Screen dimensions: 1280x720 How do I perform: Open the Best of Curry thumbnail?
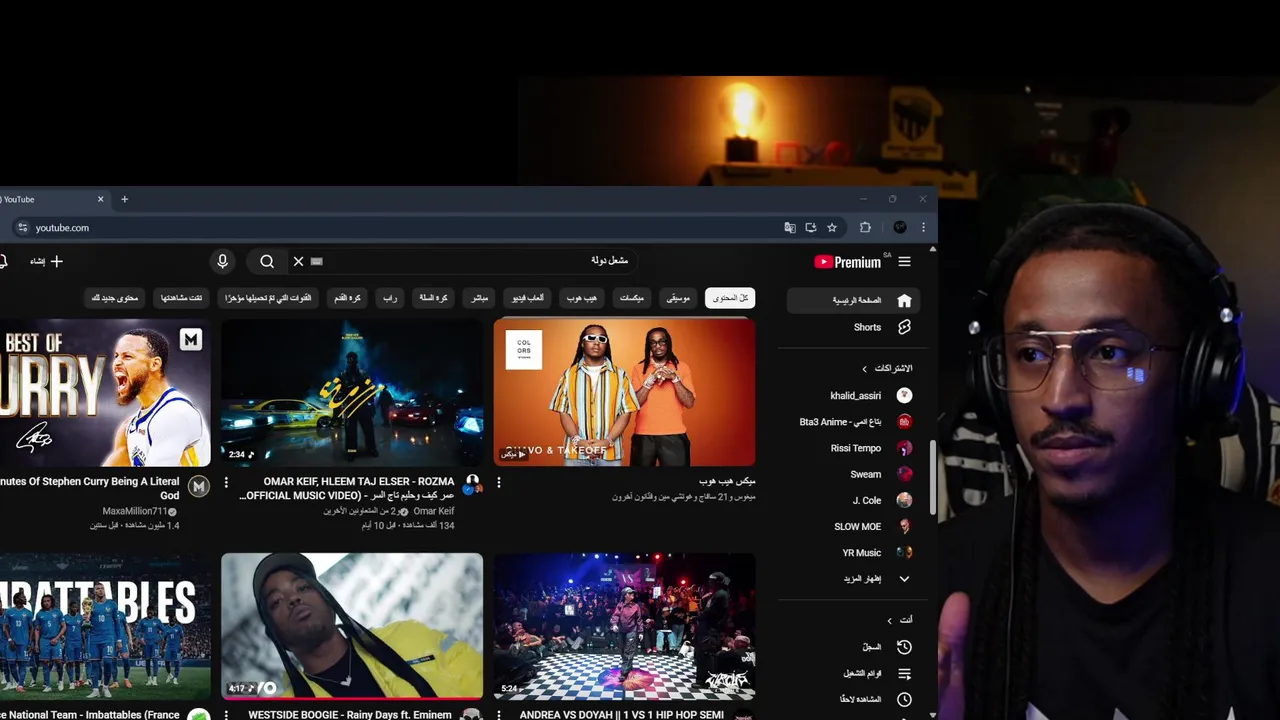[x=105, y=392]
